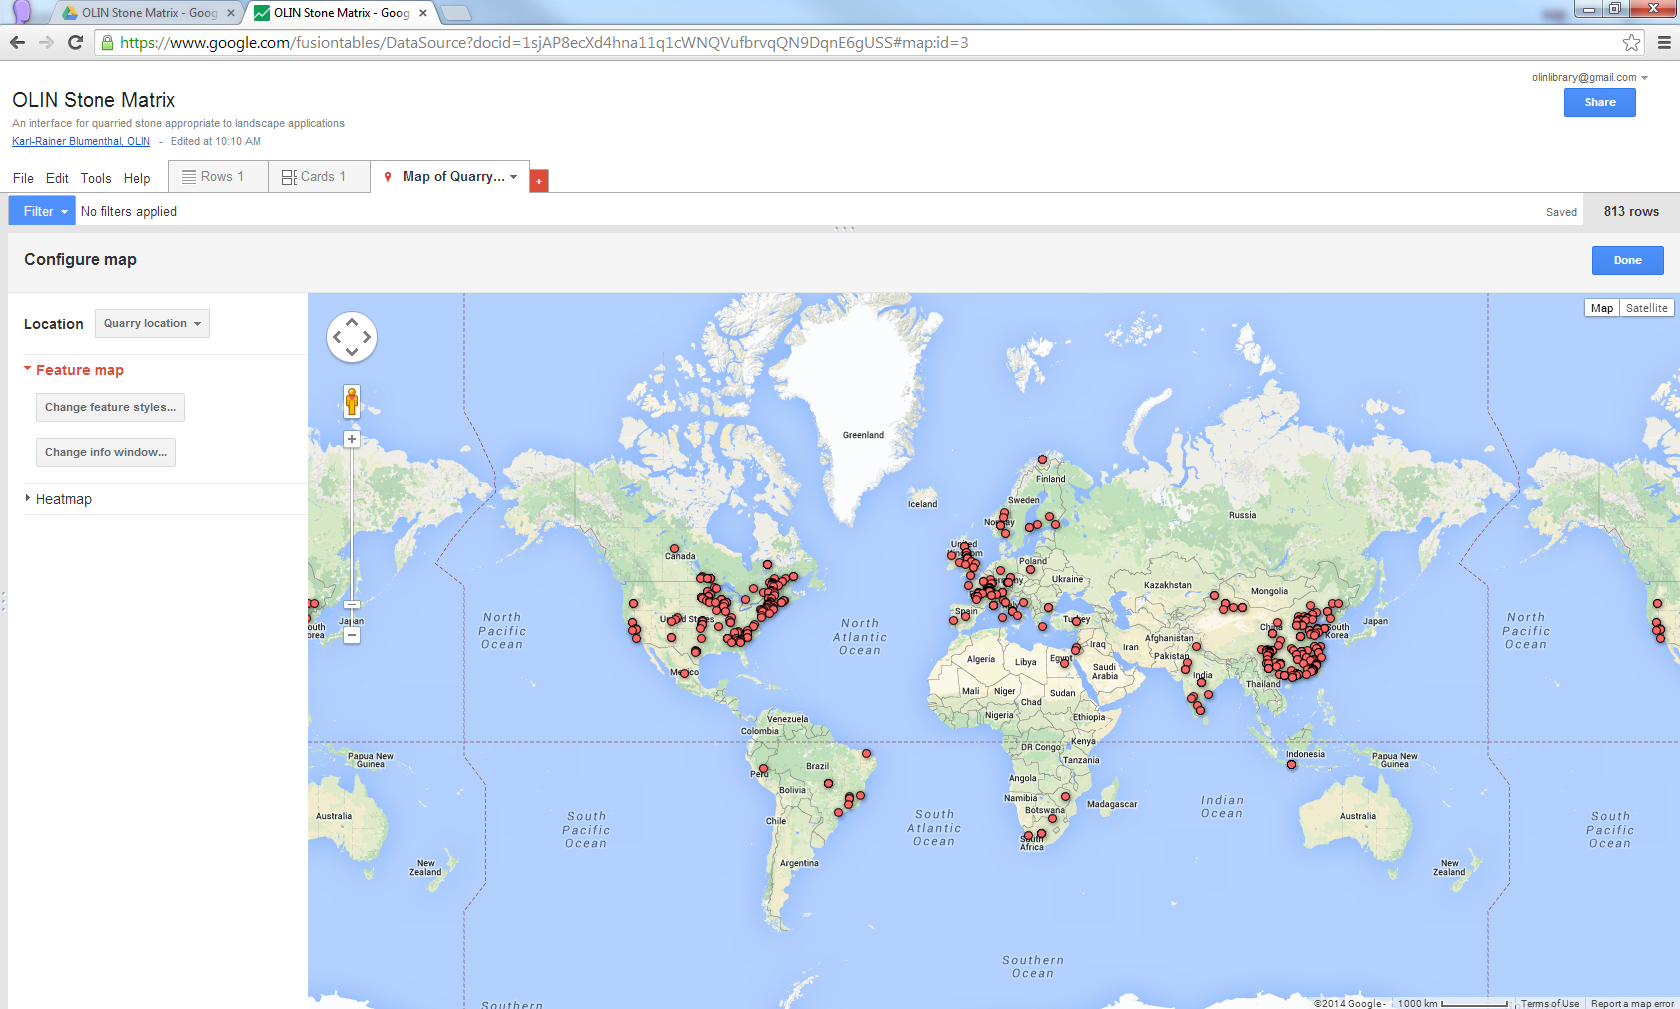Open the Karl-Rainer Blumenthal, OLIN link

click(x=81, y=141)
